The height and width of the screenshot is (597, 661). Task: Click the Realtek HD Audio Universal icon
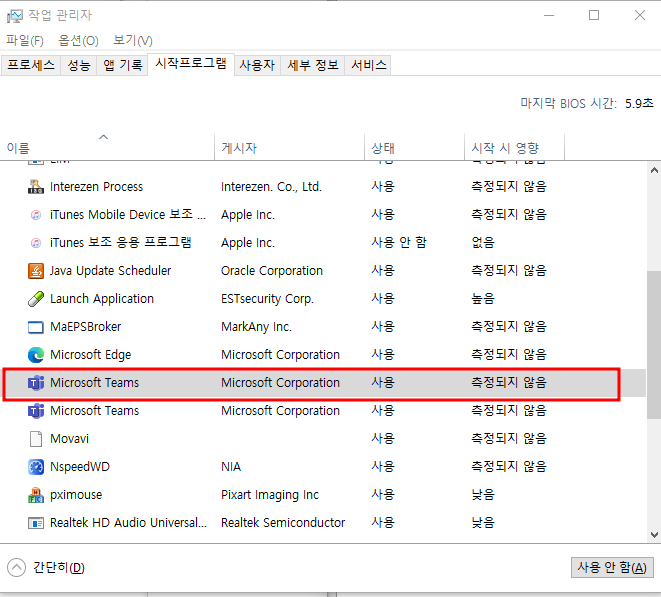[36, 523]
